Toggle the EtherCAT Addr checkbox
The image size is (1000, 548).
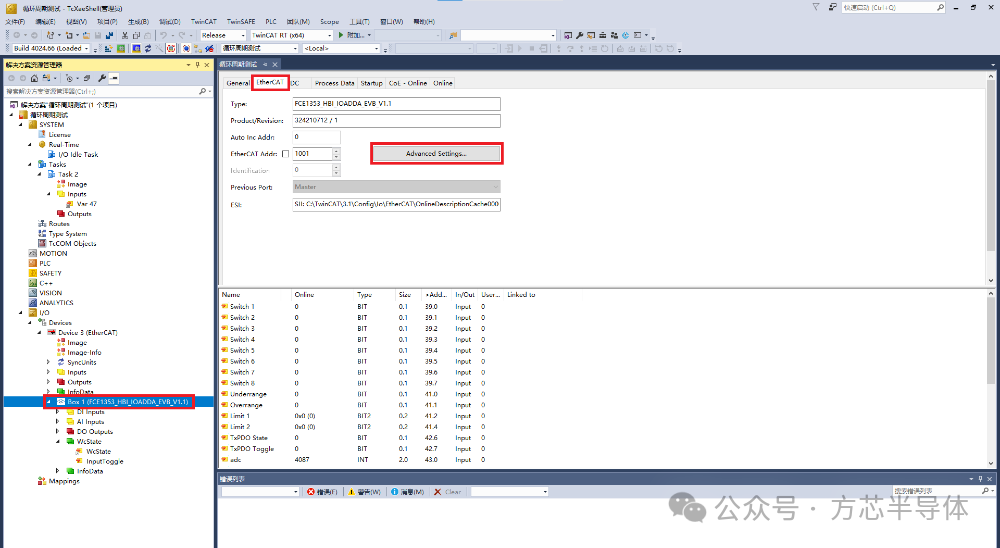point(285,154)
